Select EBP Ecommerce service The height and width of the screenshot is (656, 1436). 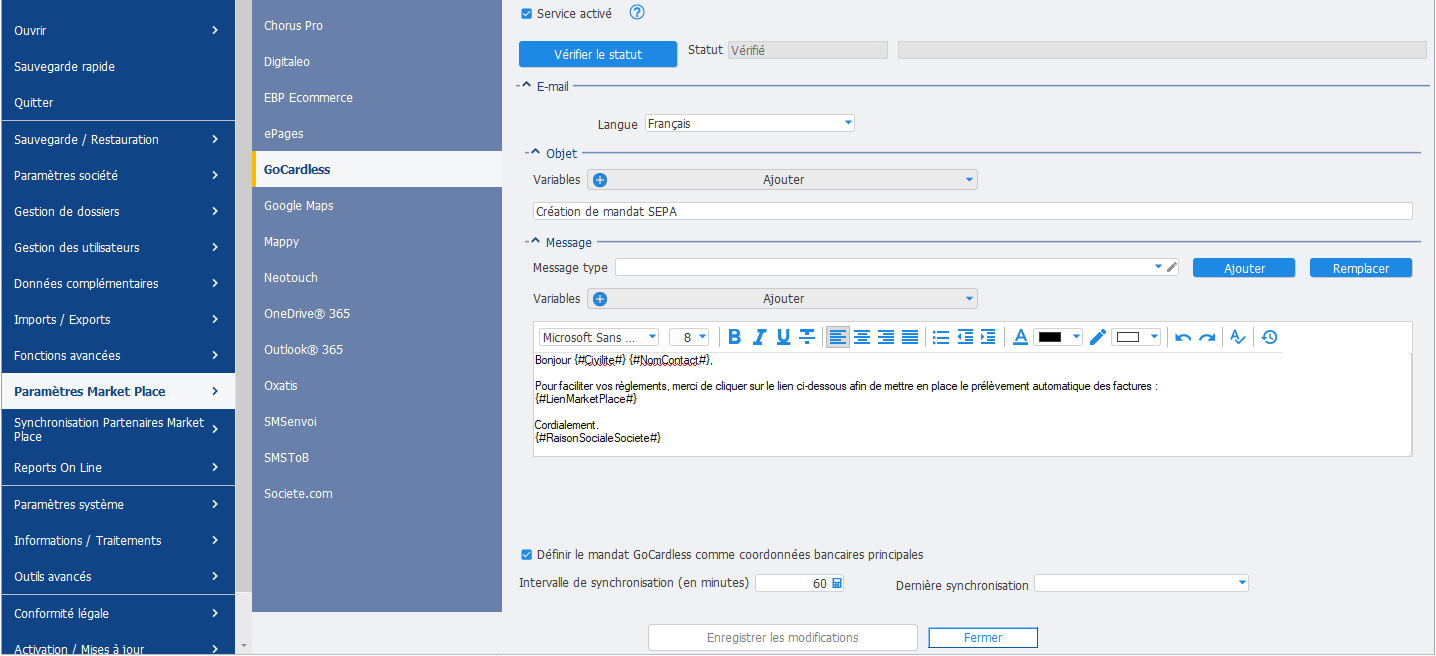pos(377,97)
